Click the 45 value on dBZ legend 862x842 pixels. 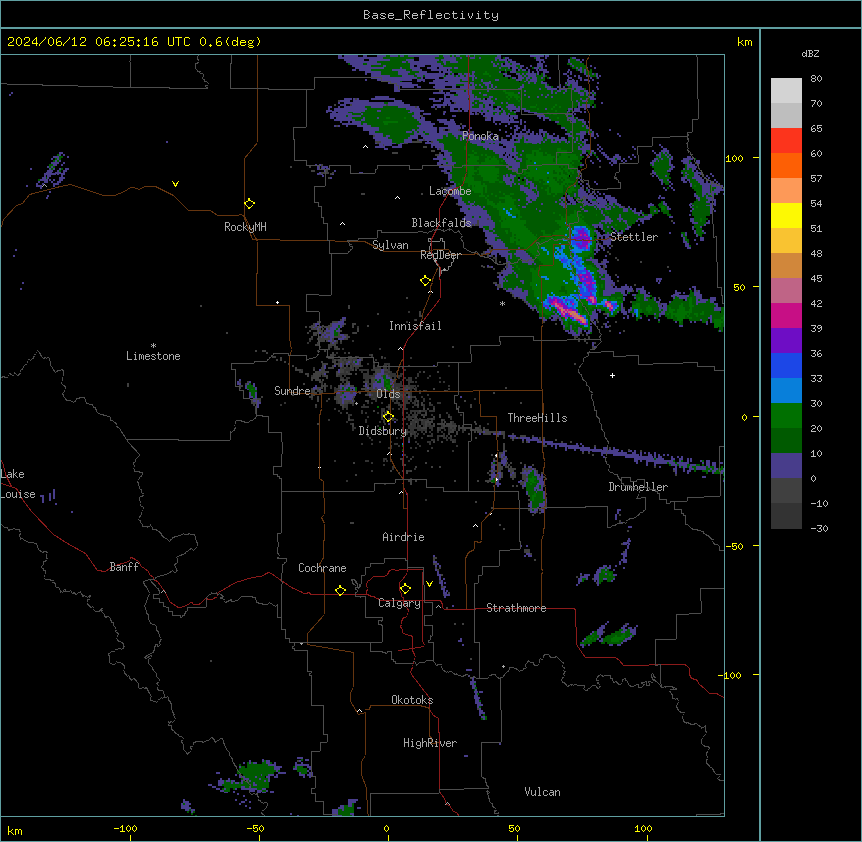pos(816,279)
